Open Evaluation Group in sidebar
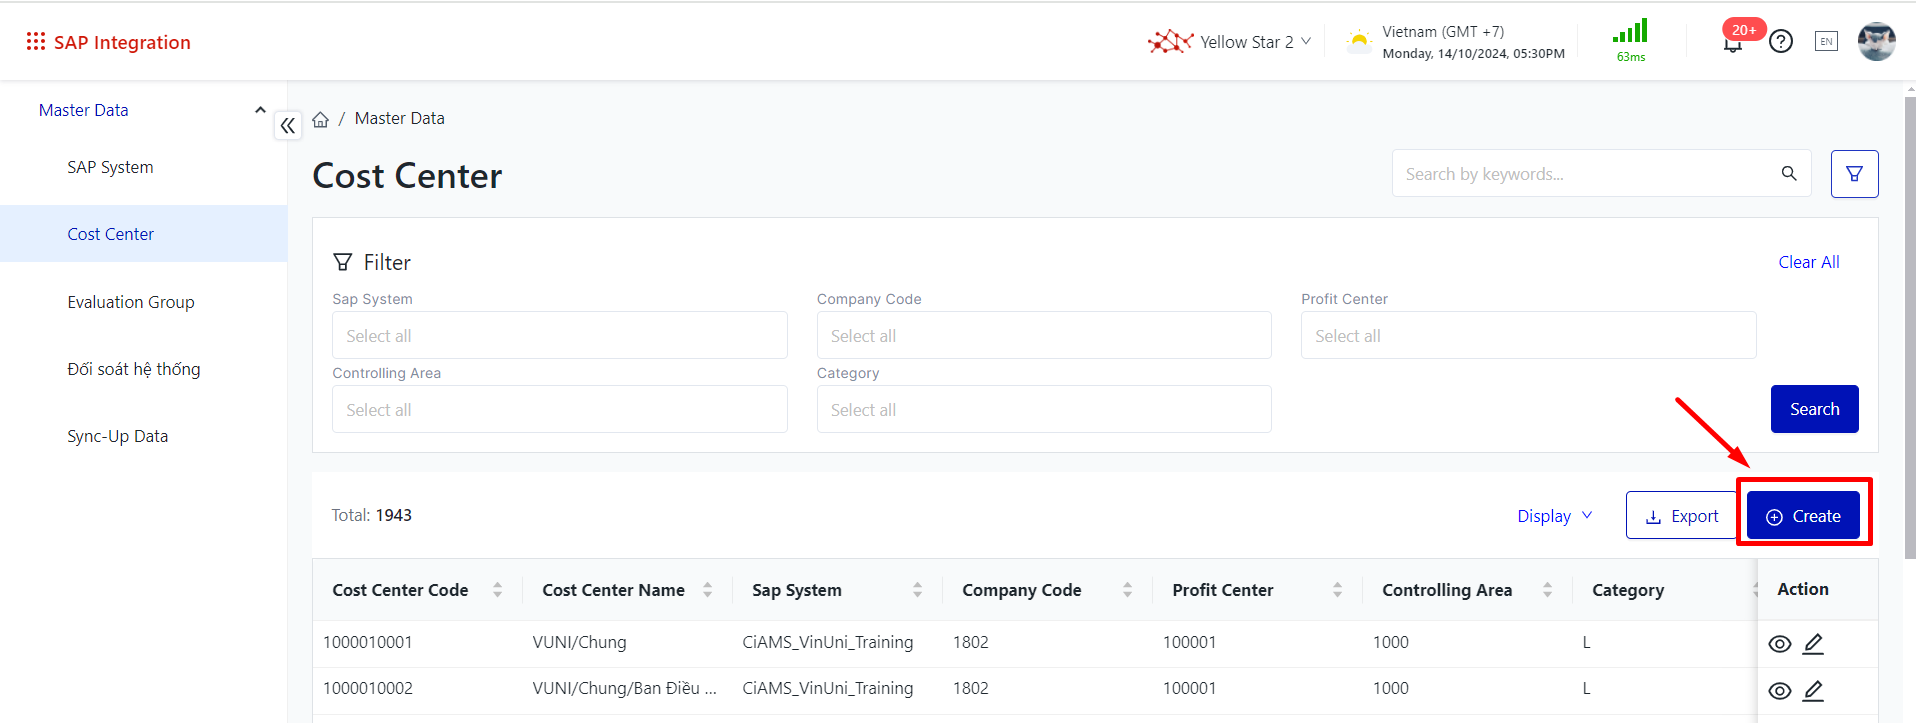Image resolution: width=1916 pixels, height=723 pixels. (131, 302)
